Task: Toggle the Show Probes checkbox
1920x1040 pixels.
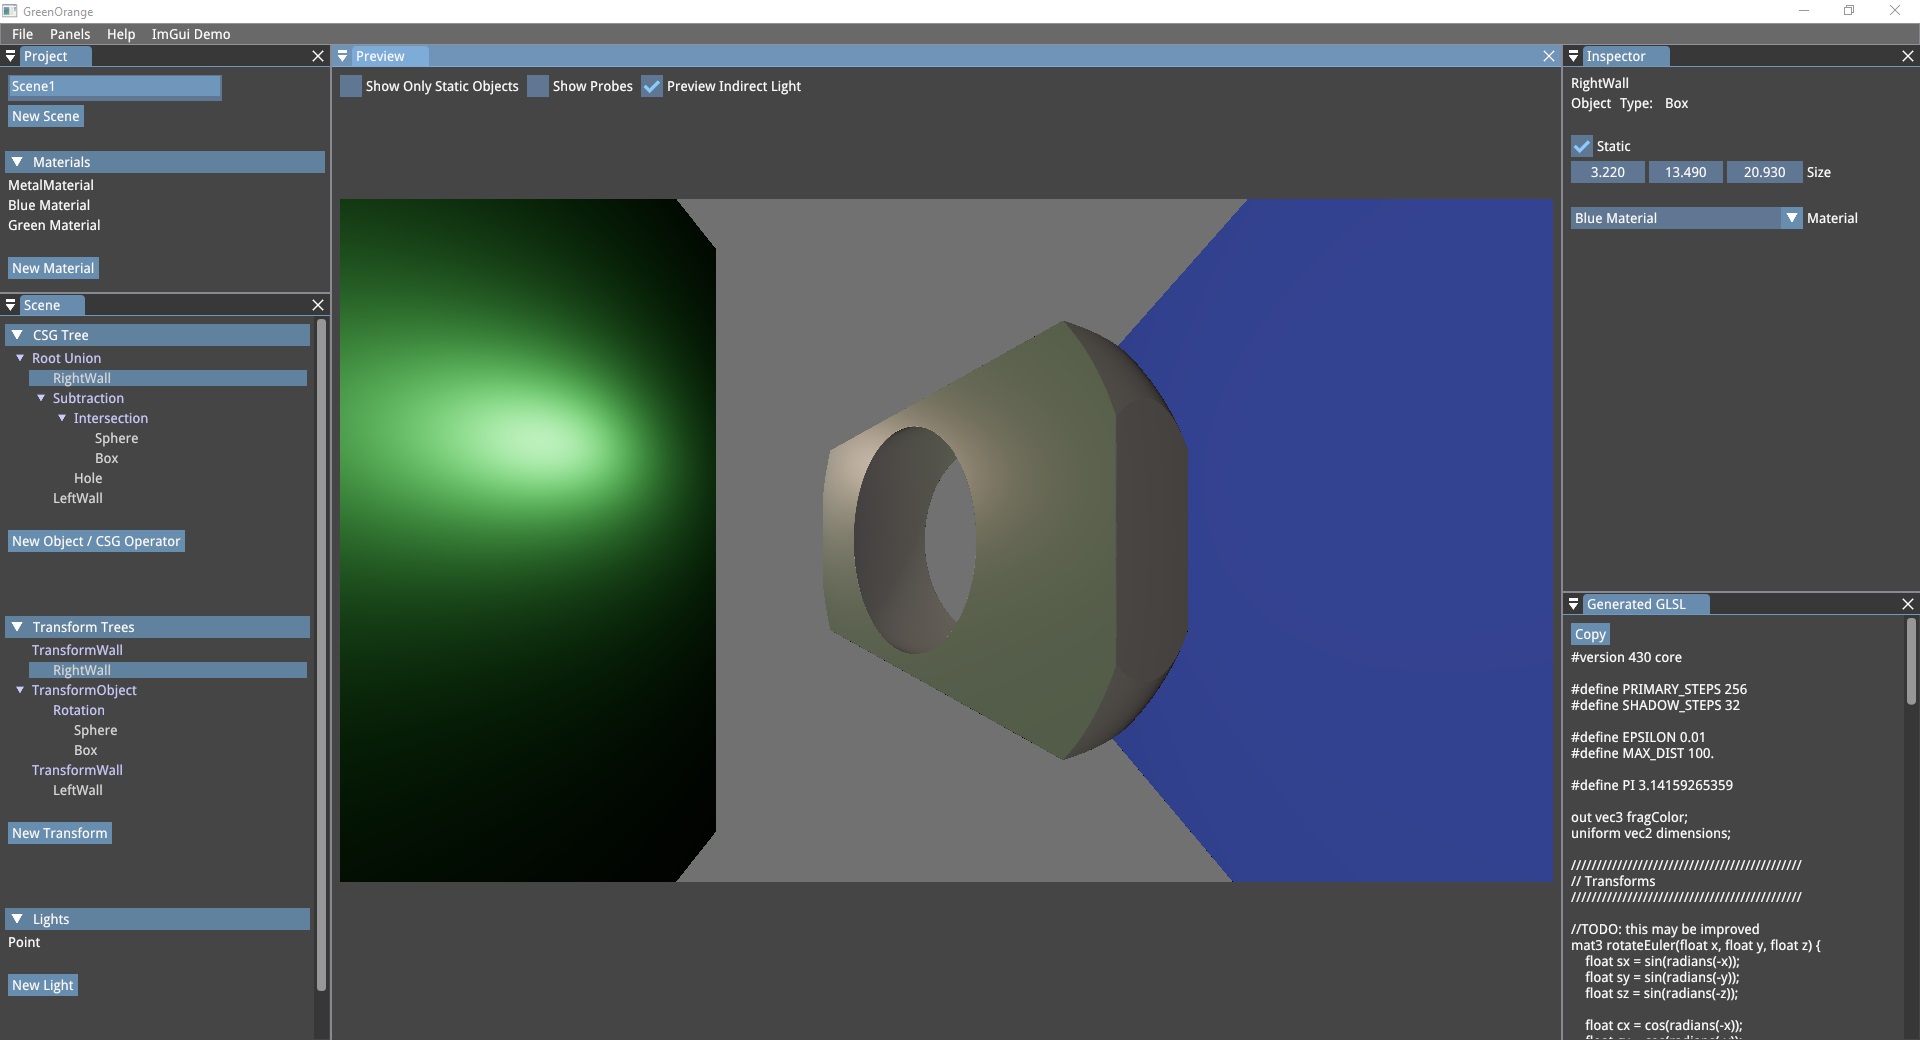Action: pyautogui.click(x=538, y=87)
